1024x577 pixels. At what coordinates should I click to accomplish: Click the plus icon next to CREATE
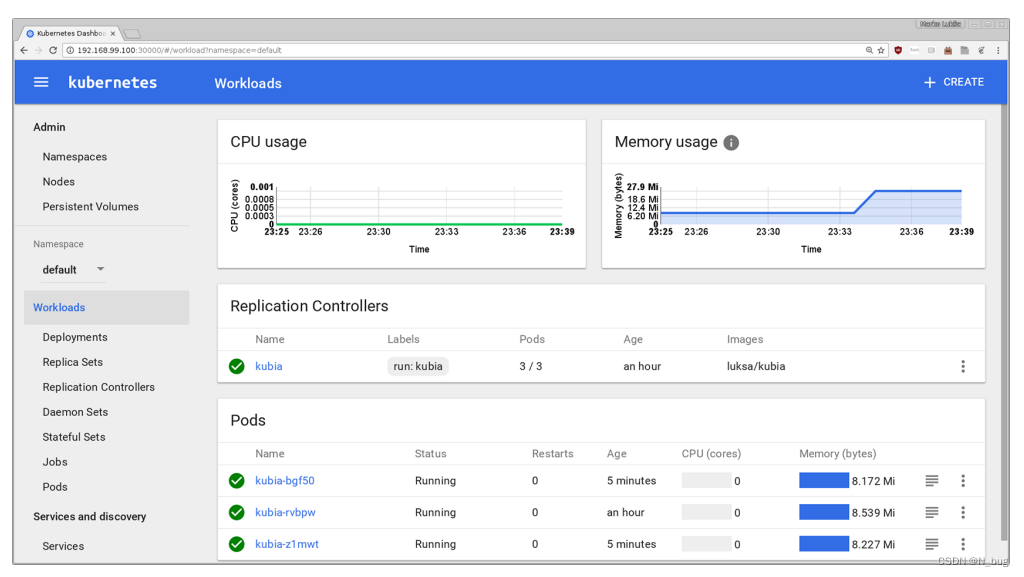coord(929,82)
